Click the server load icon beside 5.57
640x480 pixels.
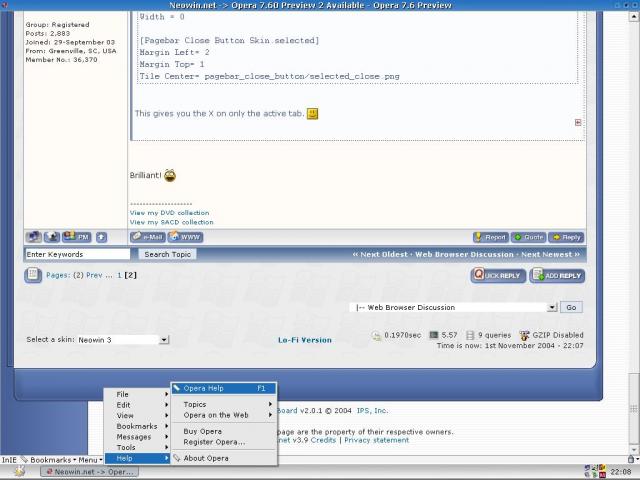pyautogui.click(x=433, y=335)
